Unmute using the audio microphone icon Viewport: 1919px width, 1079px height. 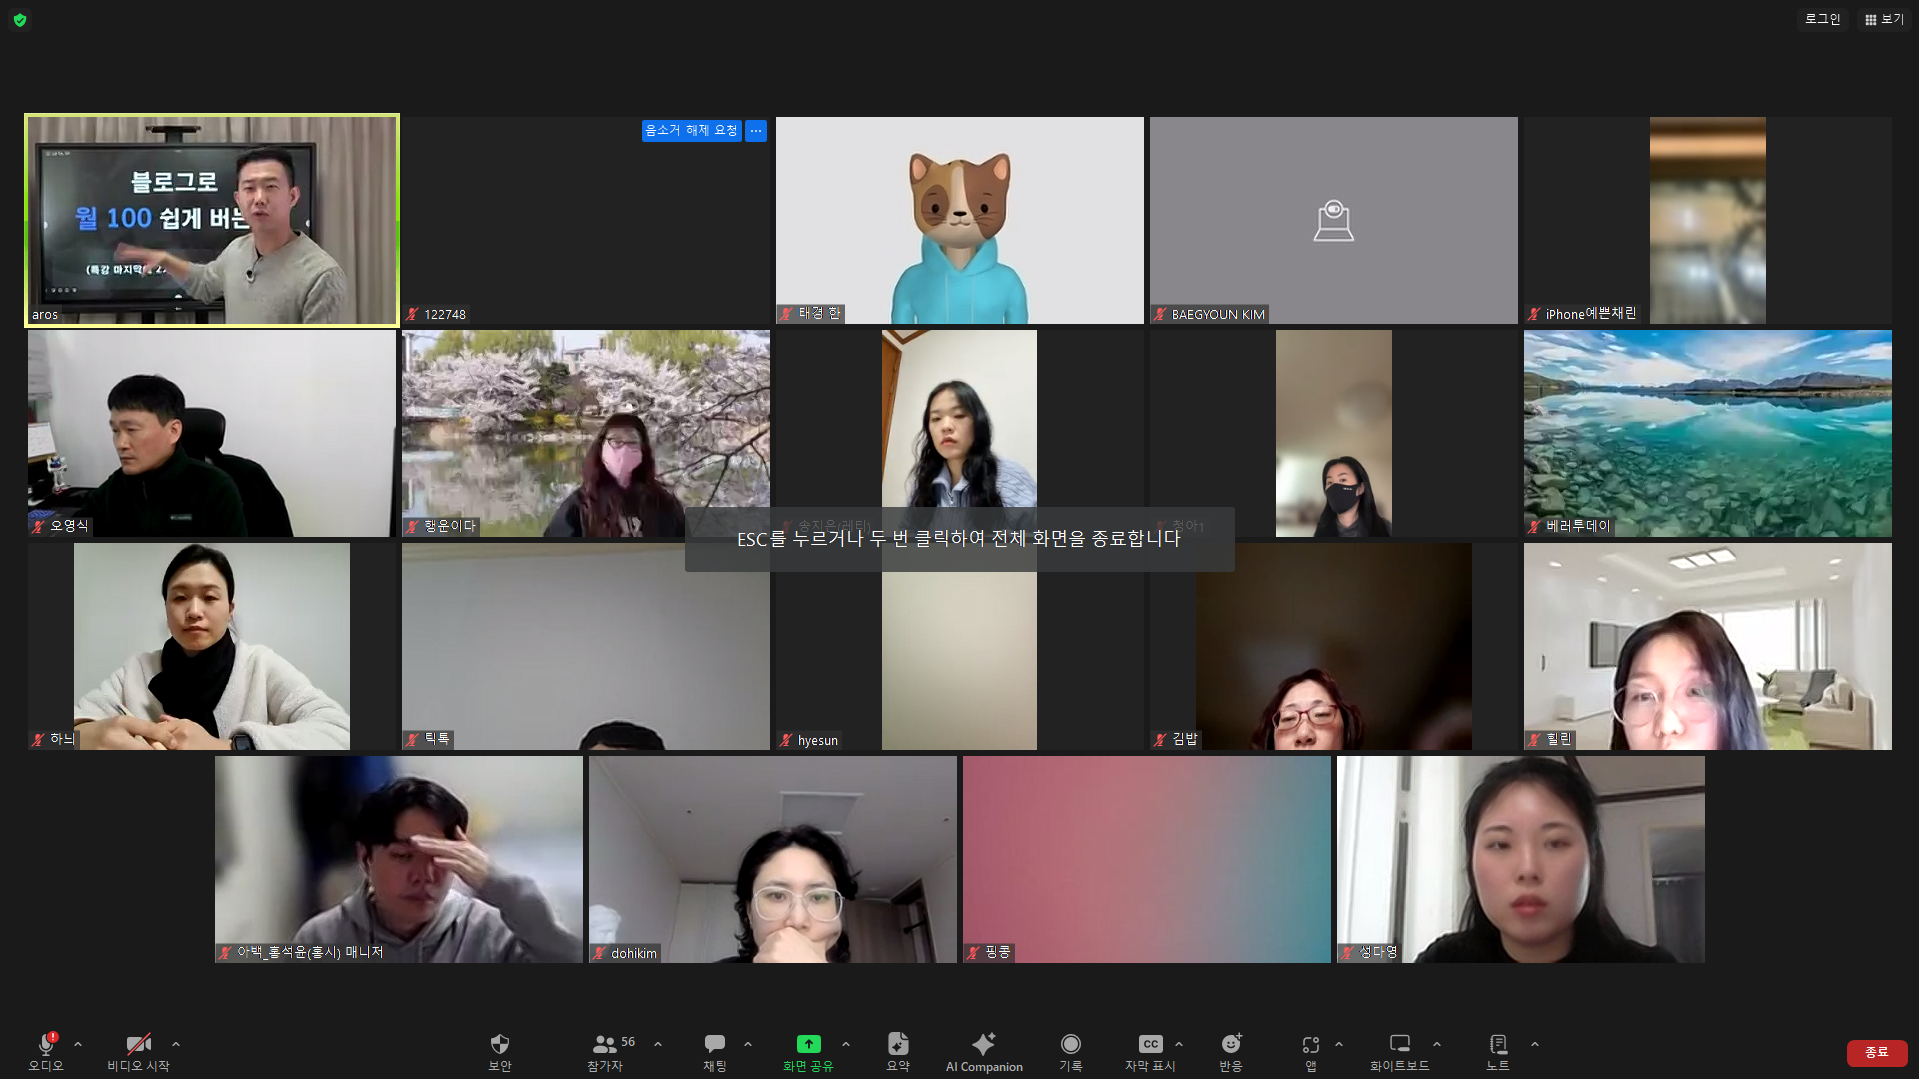click(x=46, y=1044)
